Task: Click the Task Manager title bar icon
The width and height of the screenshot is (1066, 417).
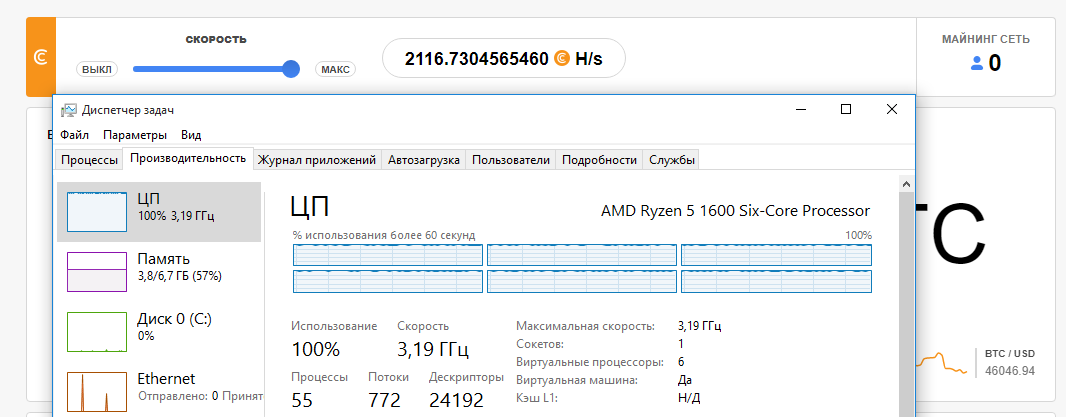Action: 69,110
